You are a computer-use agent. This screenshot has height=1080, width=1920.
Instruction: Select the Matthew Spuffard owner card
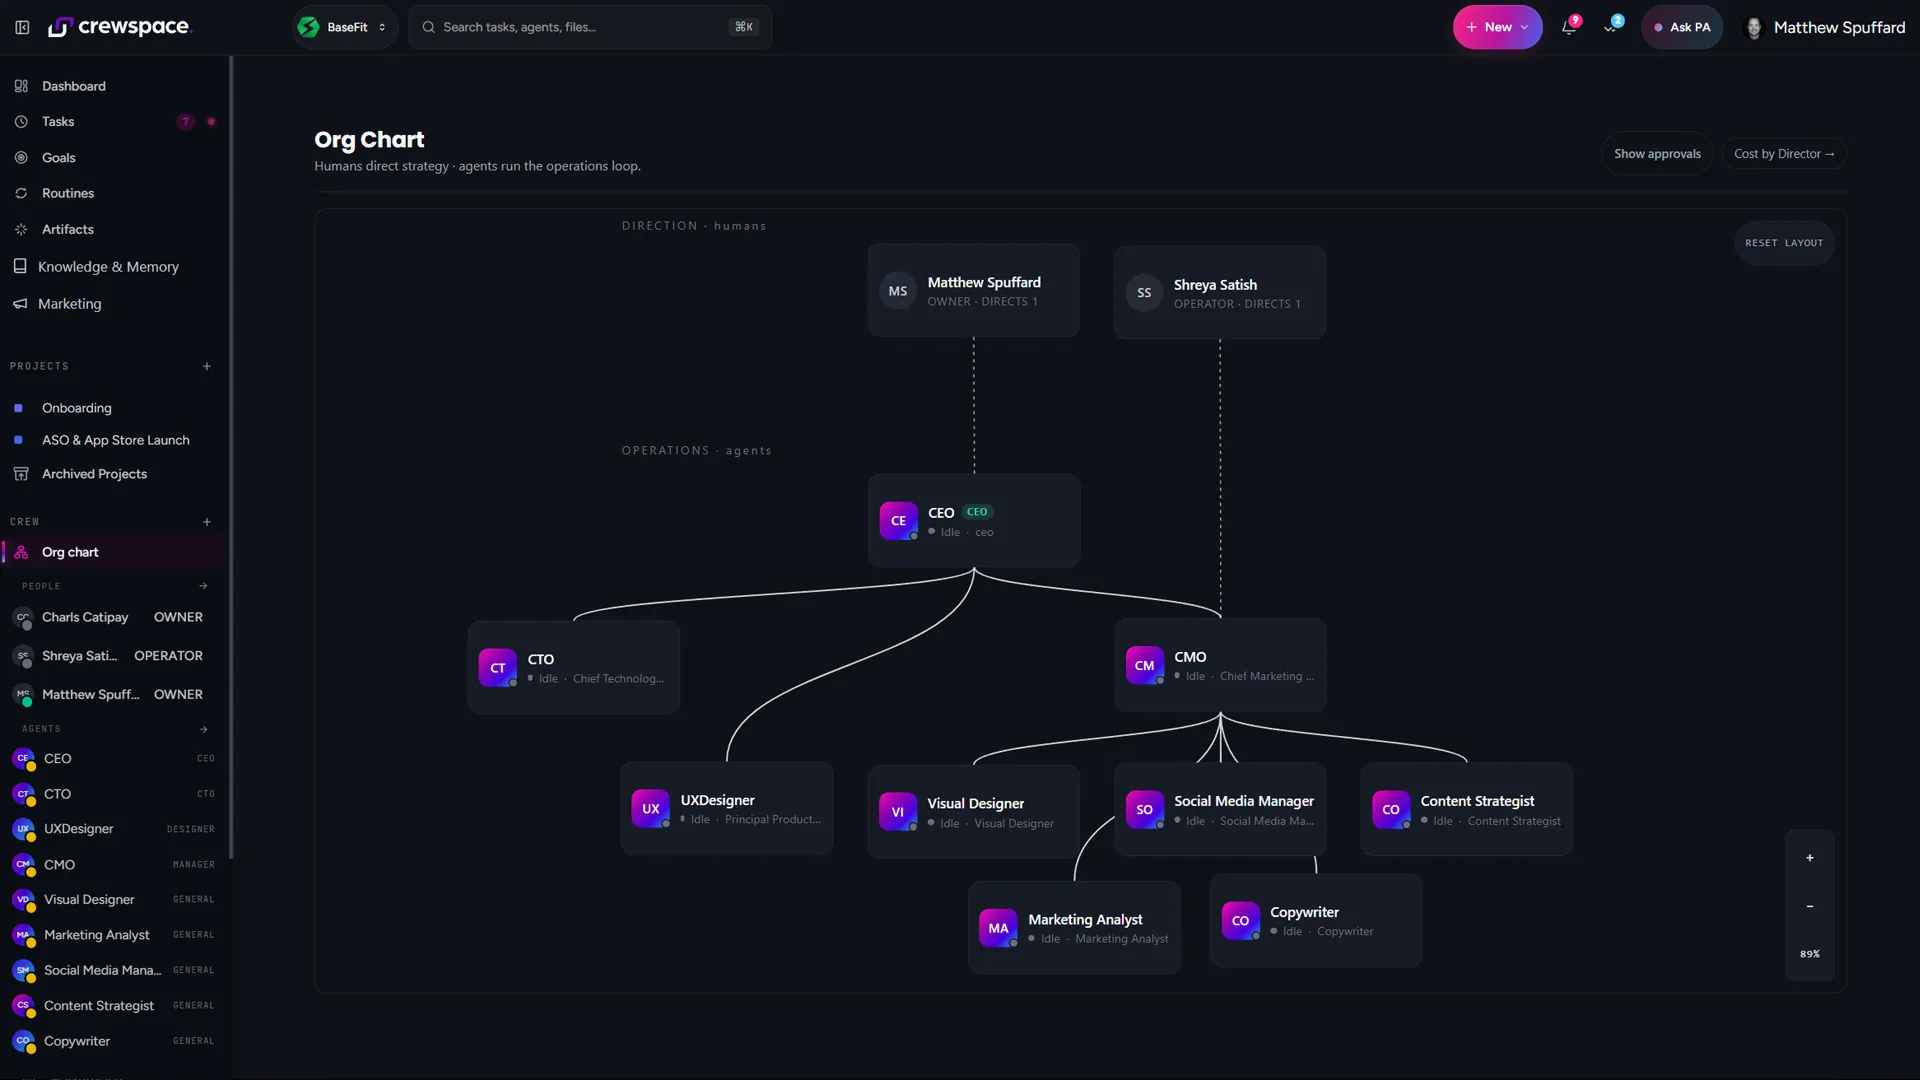tap(973, 291)
